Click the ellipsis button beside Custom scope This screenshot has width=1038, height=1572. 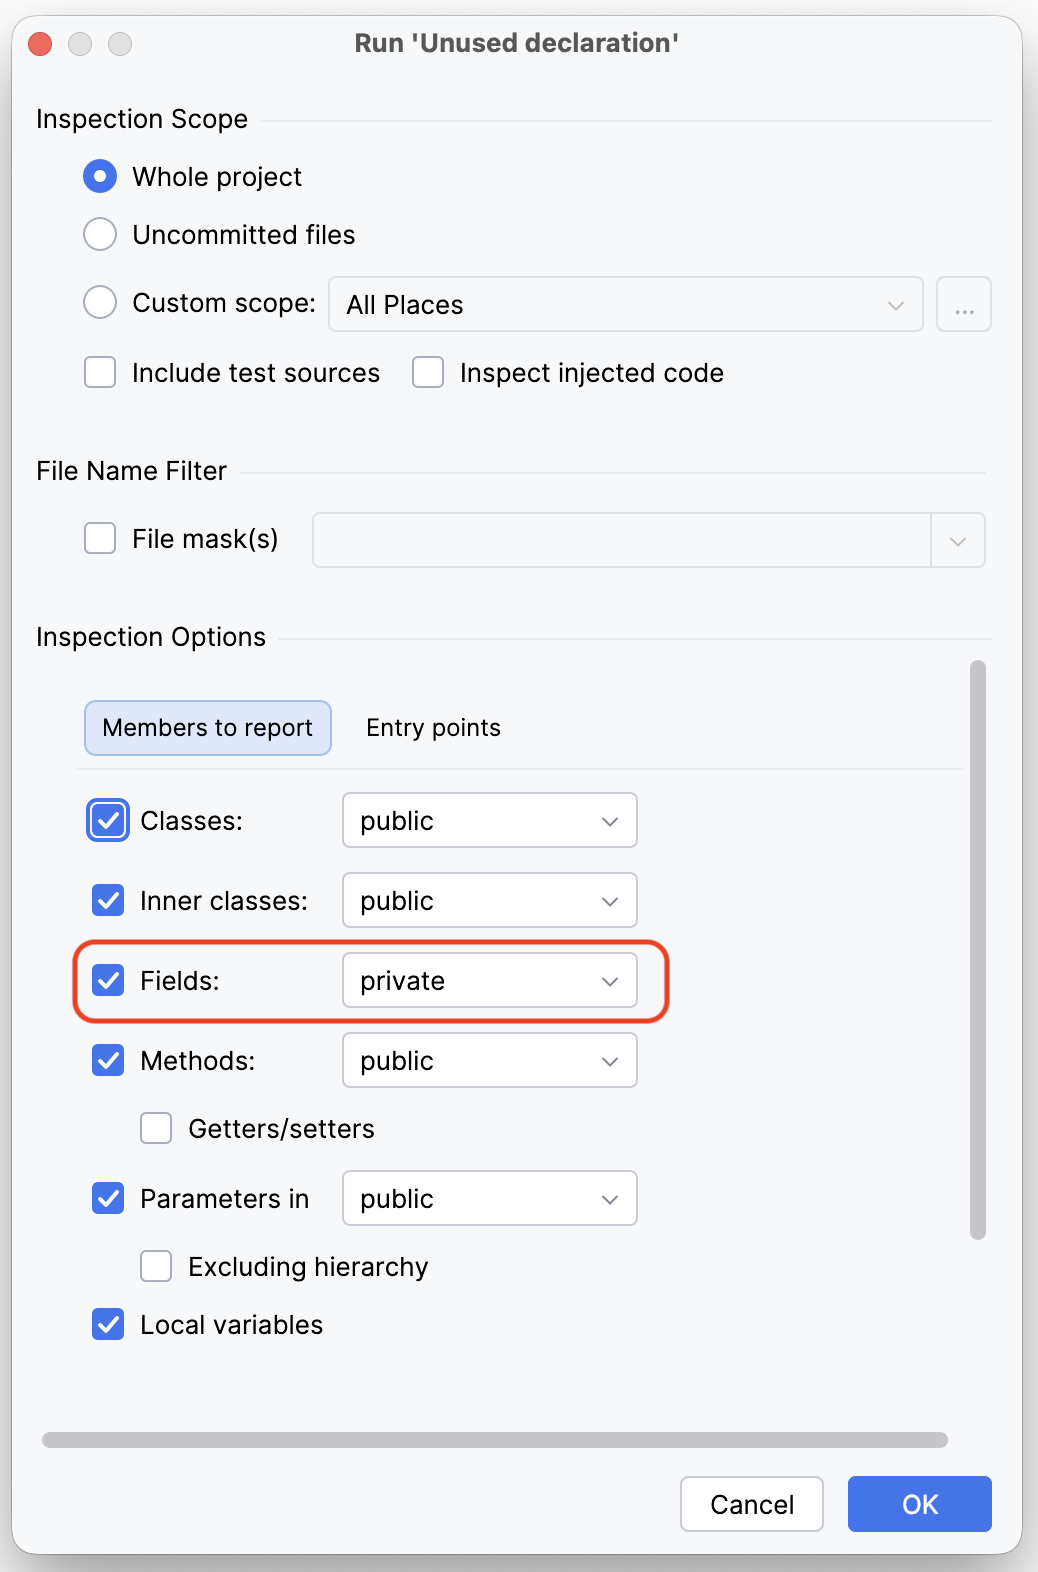point(963,304)
